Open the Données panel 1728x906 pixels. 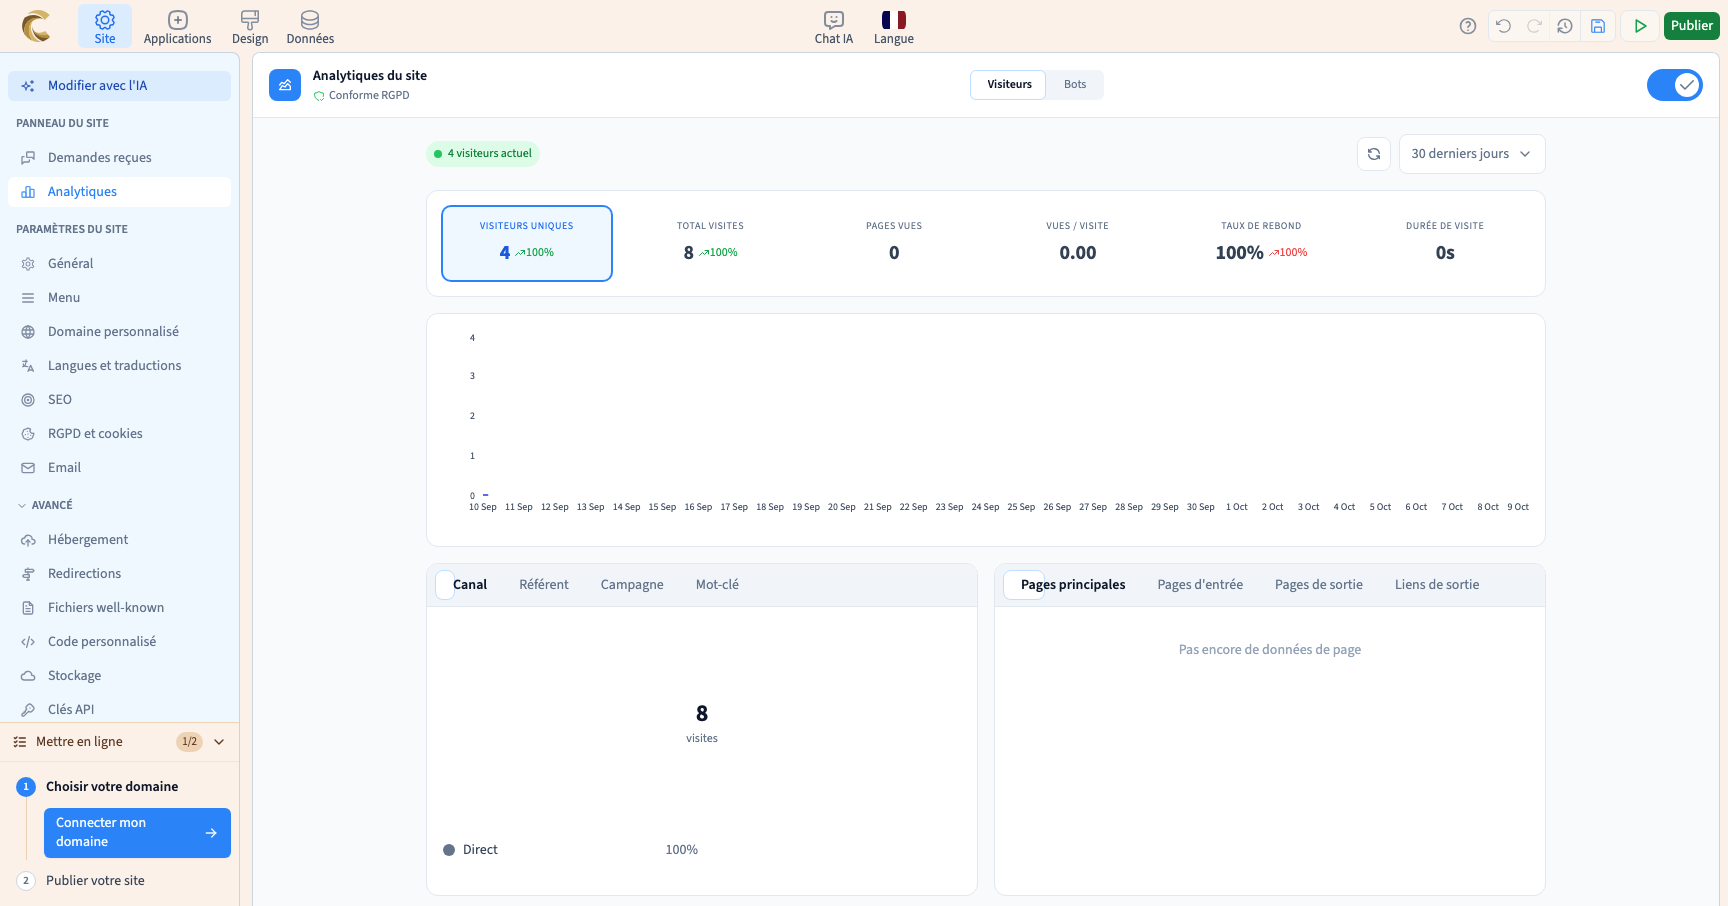[310, 27]
